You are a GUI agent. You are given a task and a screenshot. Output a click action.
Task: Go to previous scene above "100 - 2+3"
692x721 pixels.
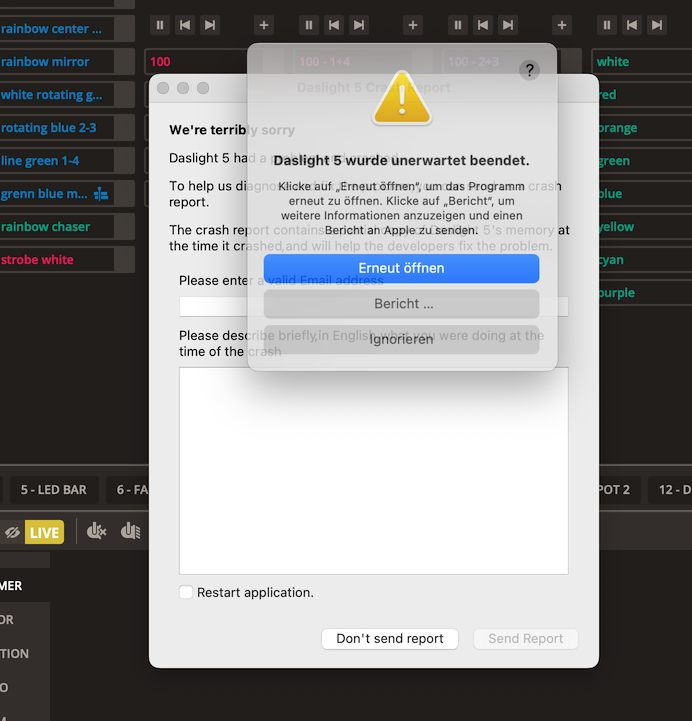click(x=483, y=25)
